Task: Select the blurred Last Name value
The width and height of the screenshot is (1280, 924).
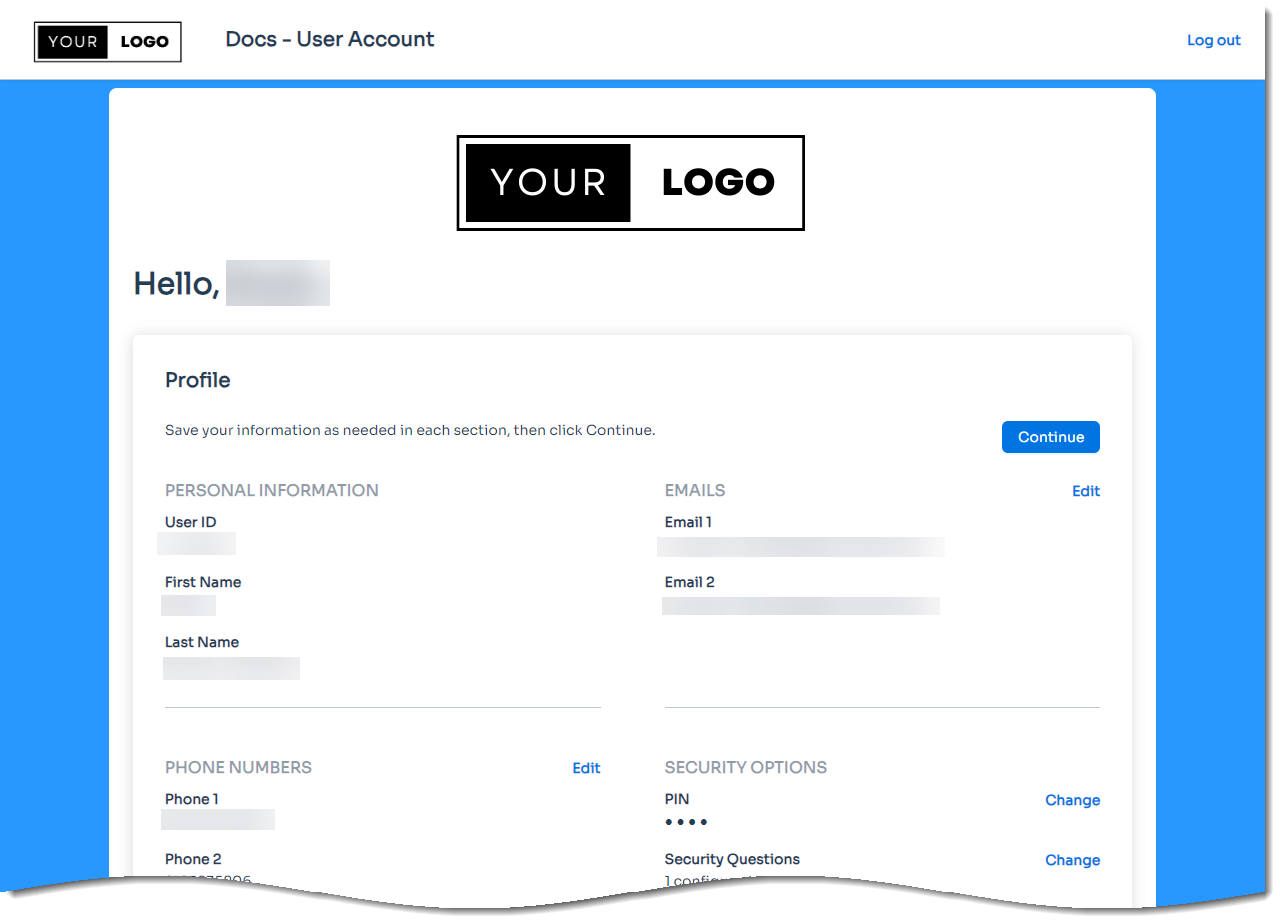Action: pos(231,668)
